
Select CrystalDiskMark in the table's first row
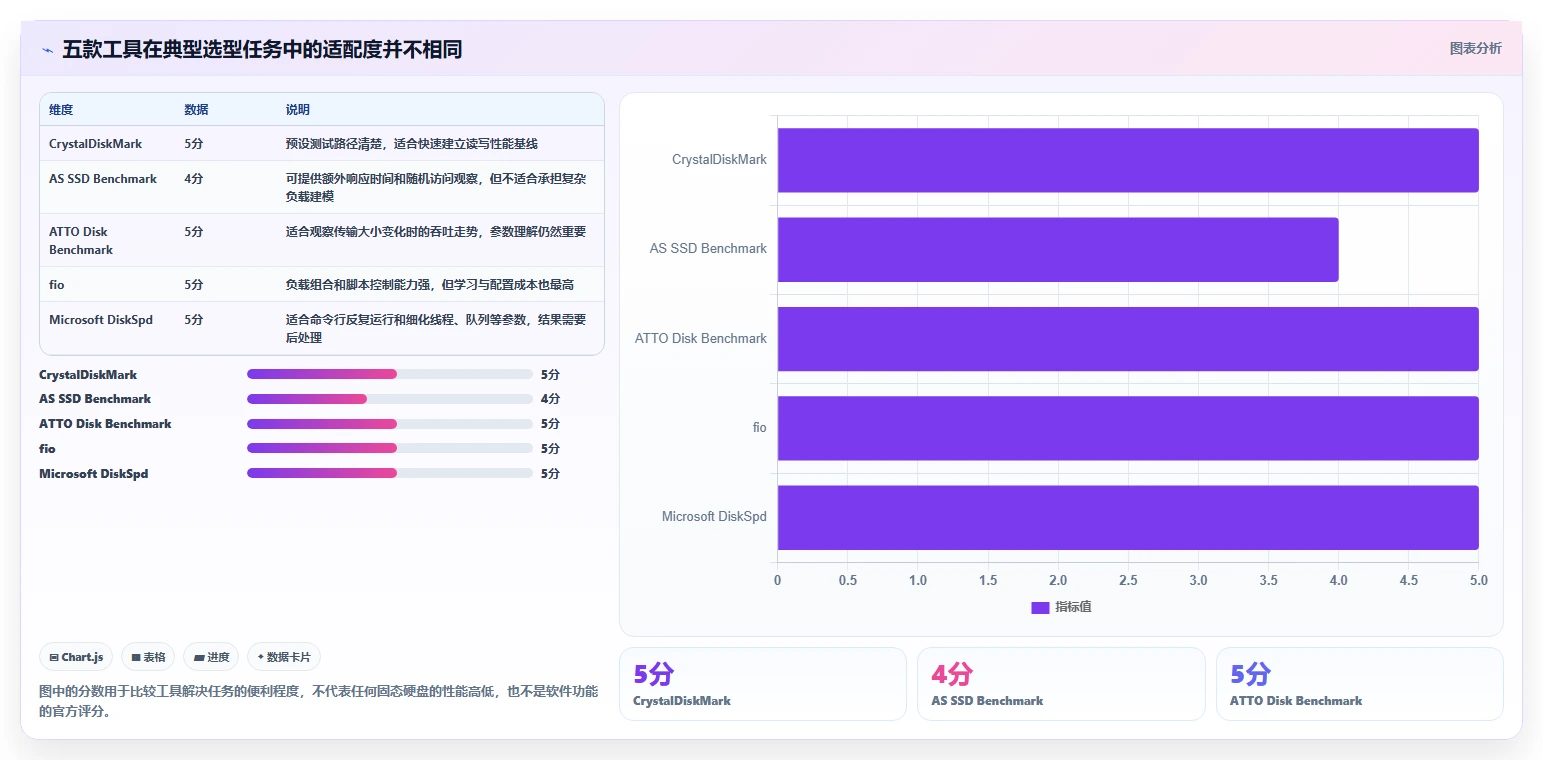[96, 144]
